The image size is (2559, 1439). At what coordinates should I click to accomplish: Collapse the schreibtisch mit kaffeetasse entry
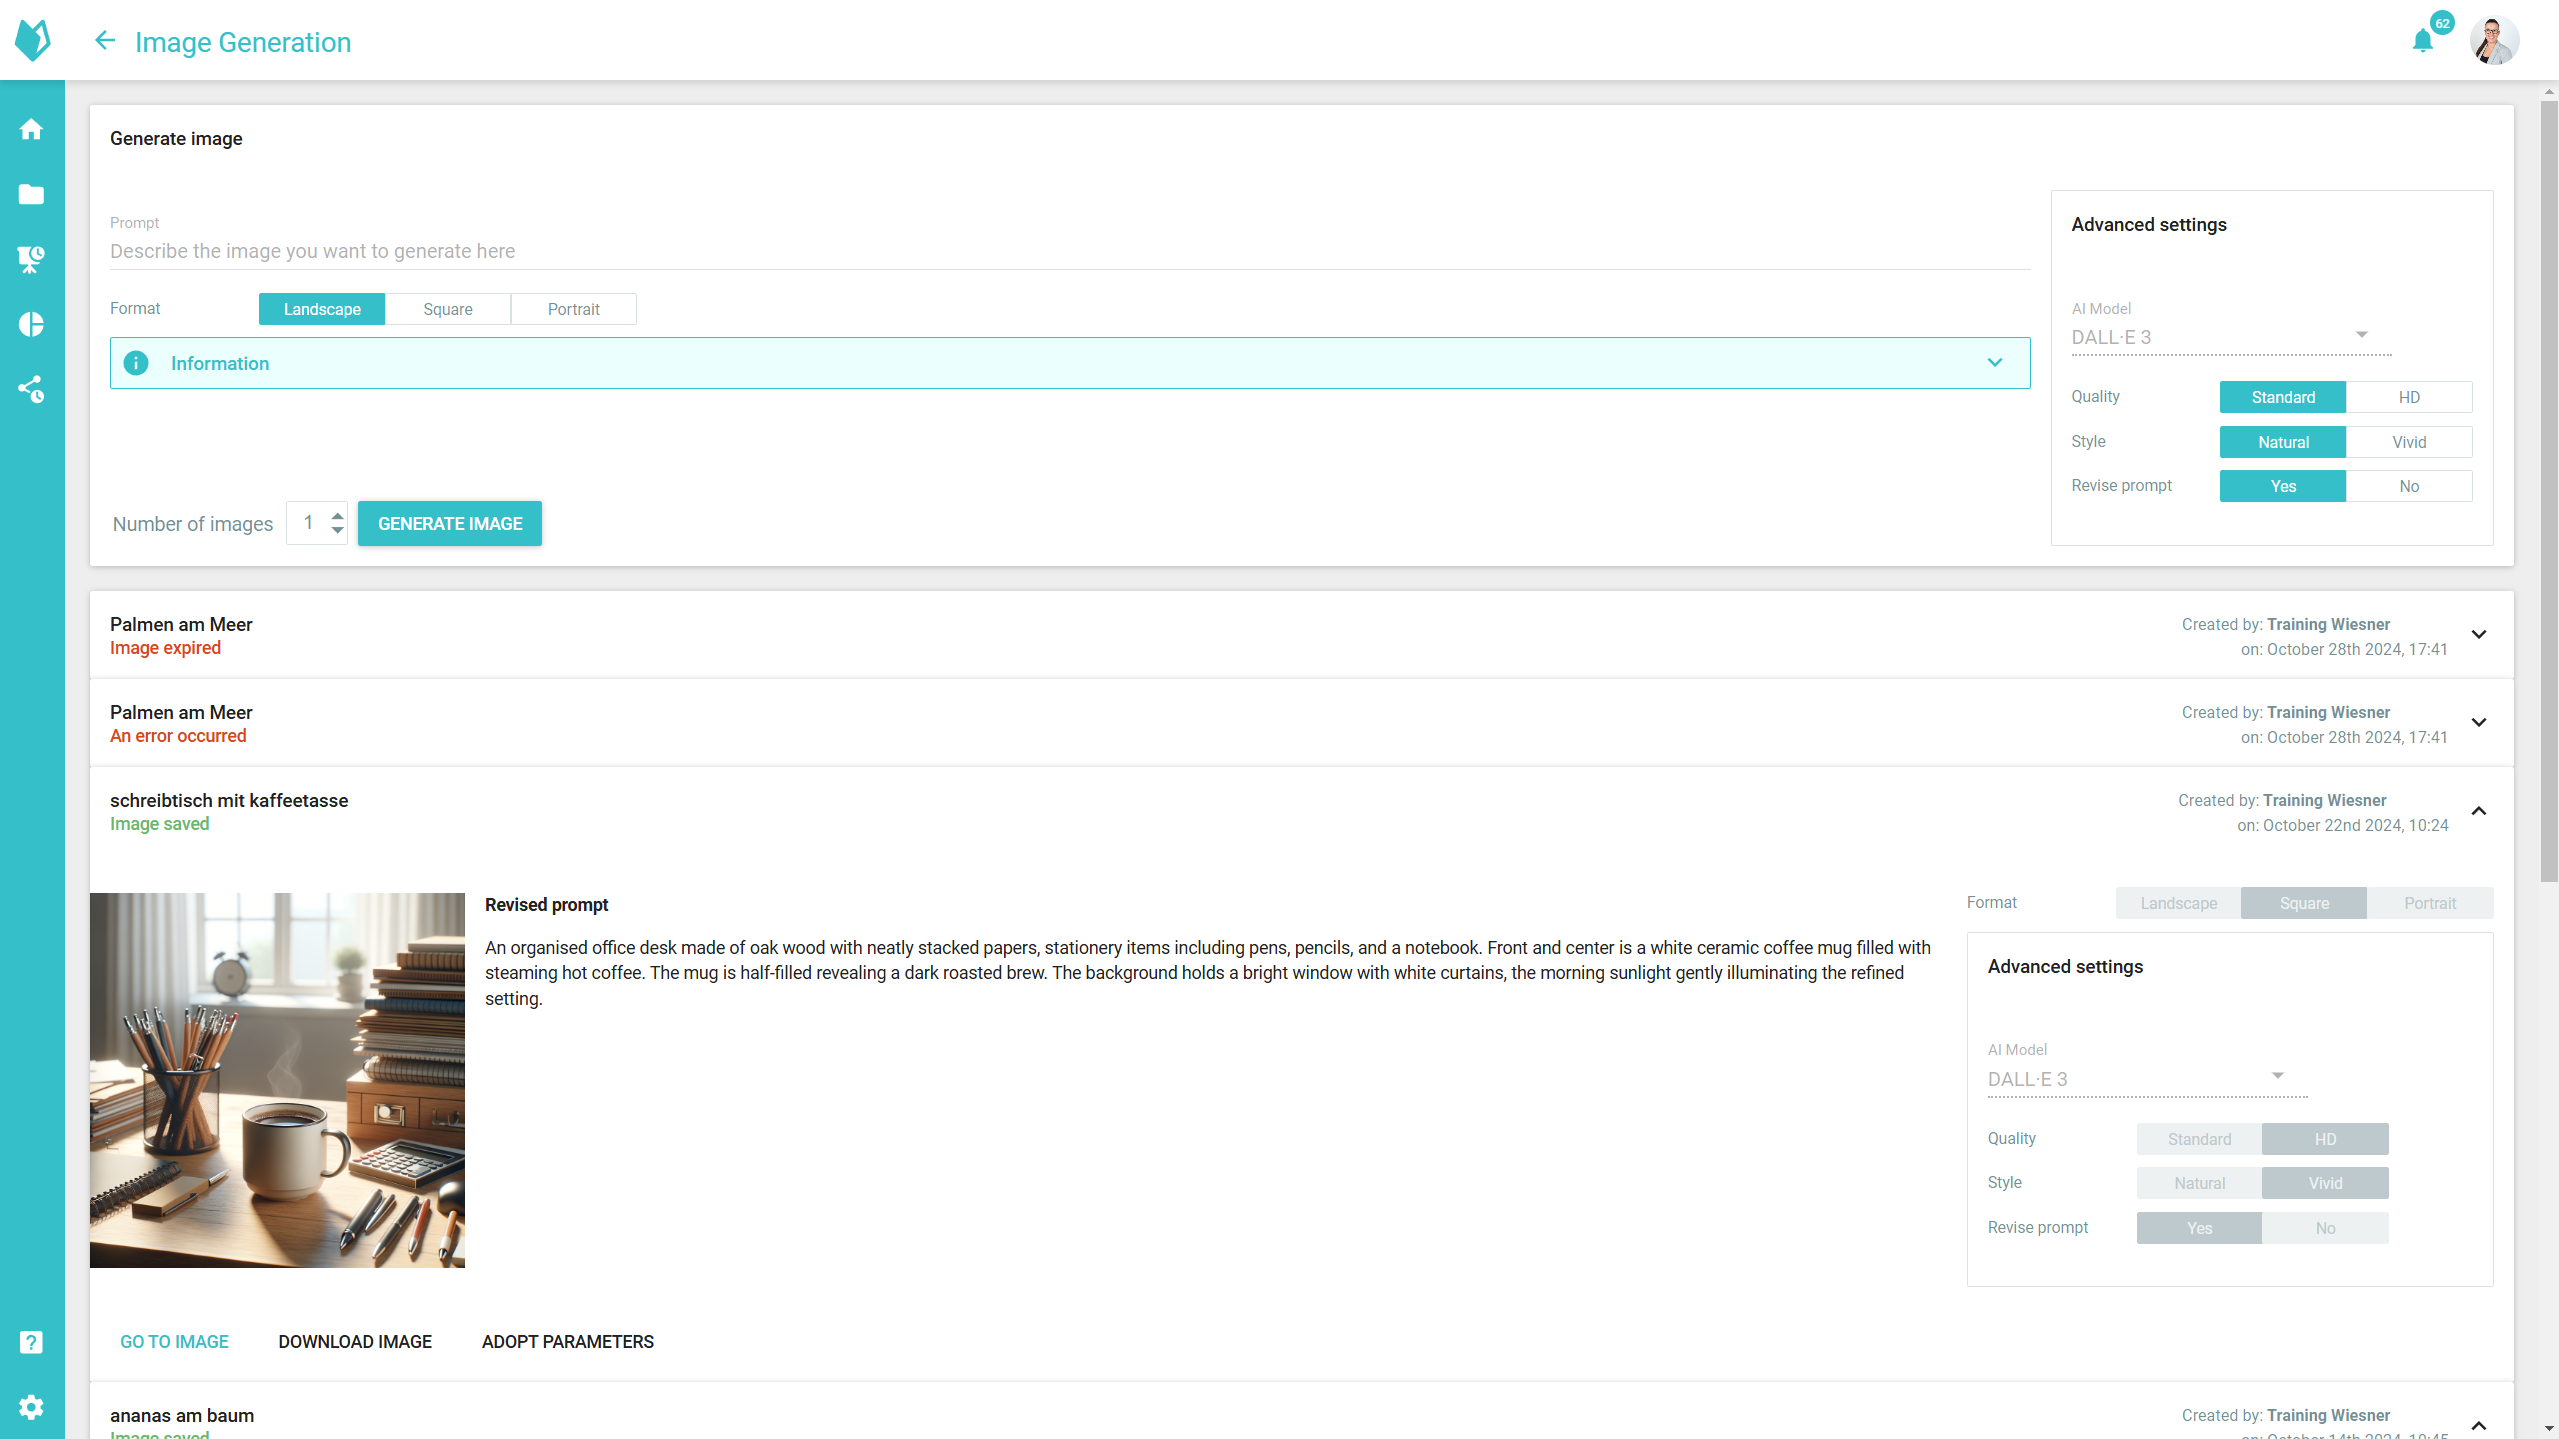[x=2479, y=811]
